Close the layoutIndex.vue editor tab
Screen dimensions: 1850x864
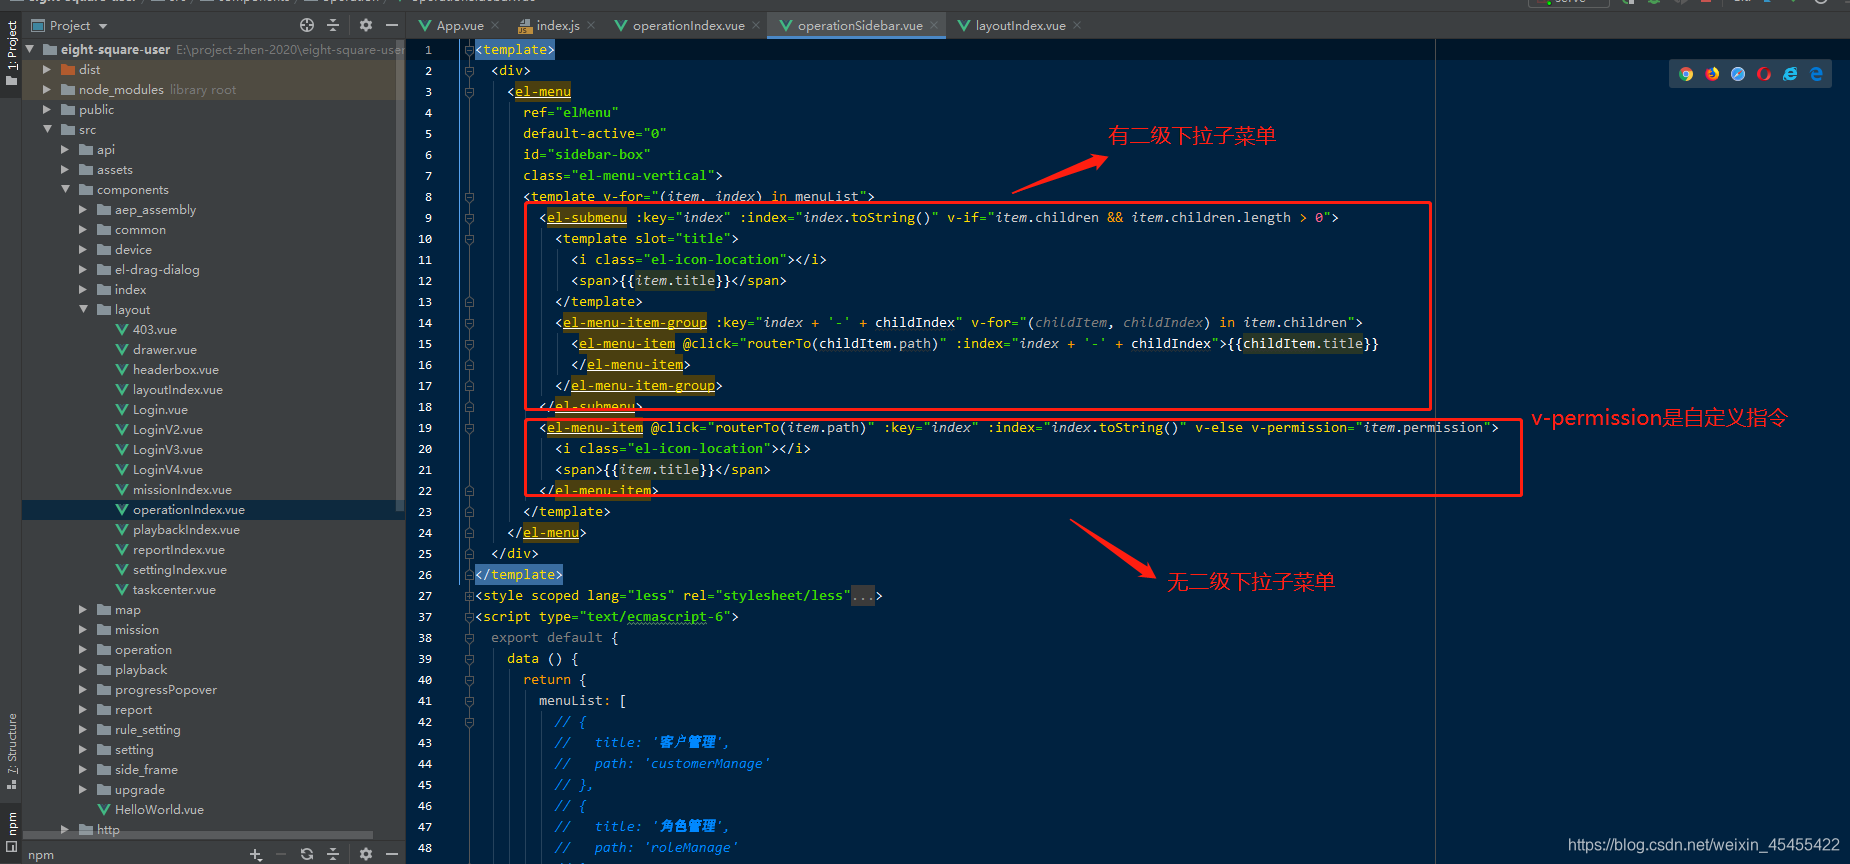[x=1077, y=25]
